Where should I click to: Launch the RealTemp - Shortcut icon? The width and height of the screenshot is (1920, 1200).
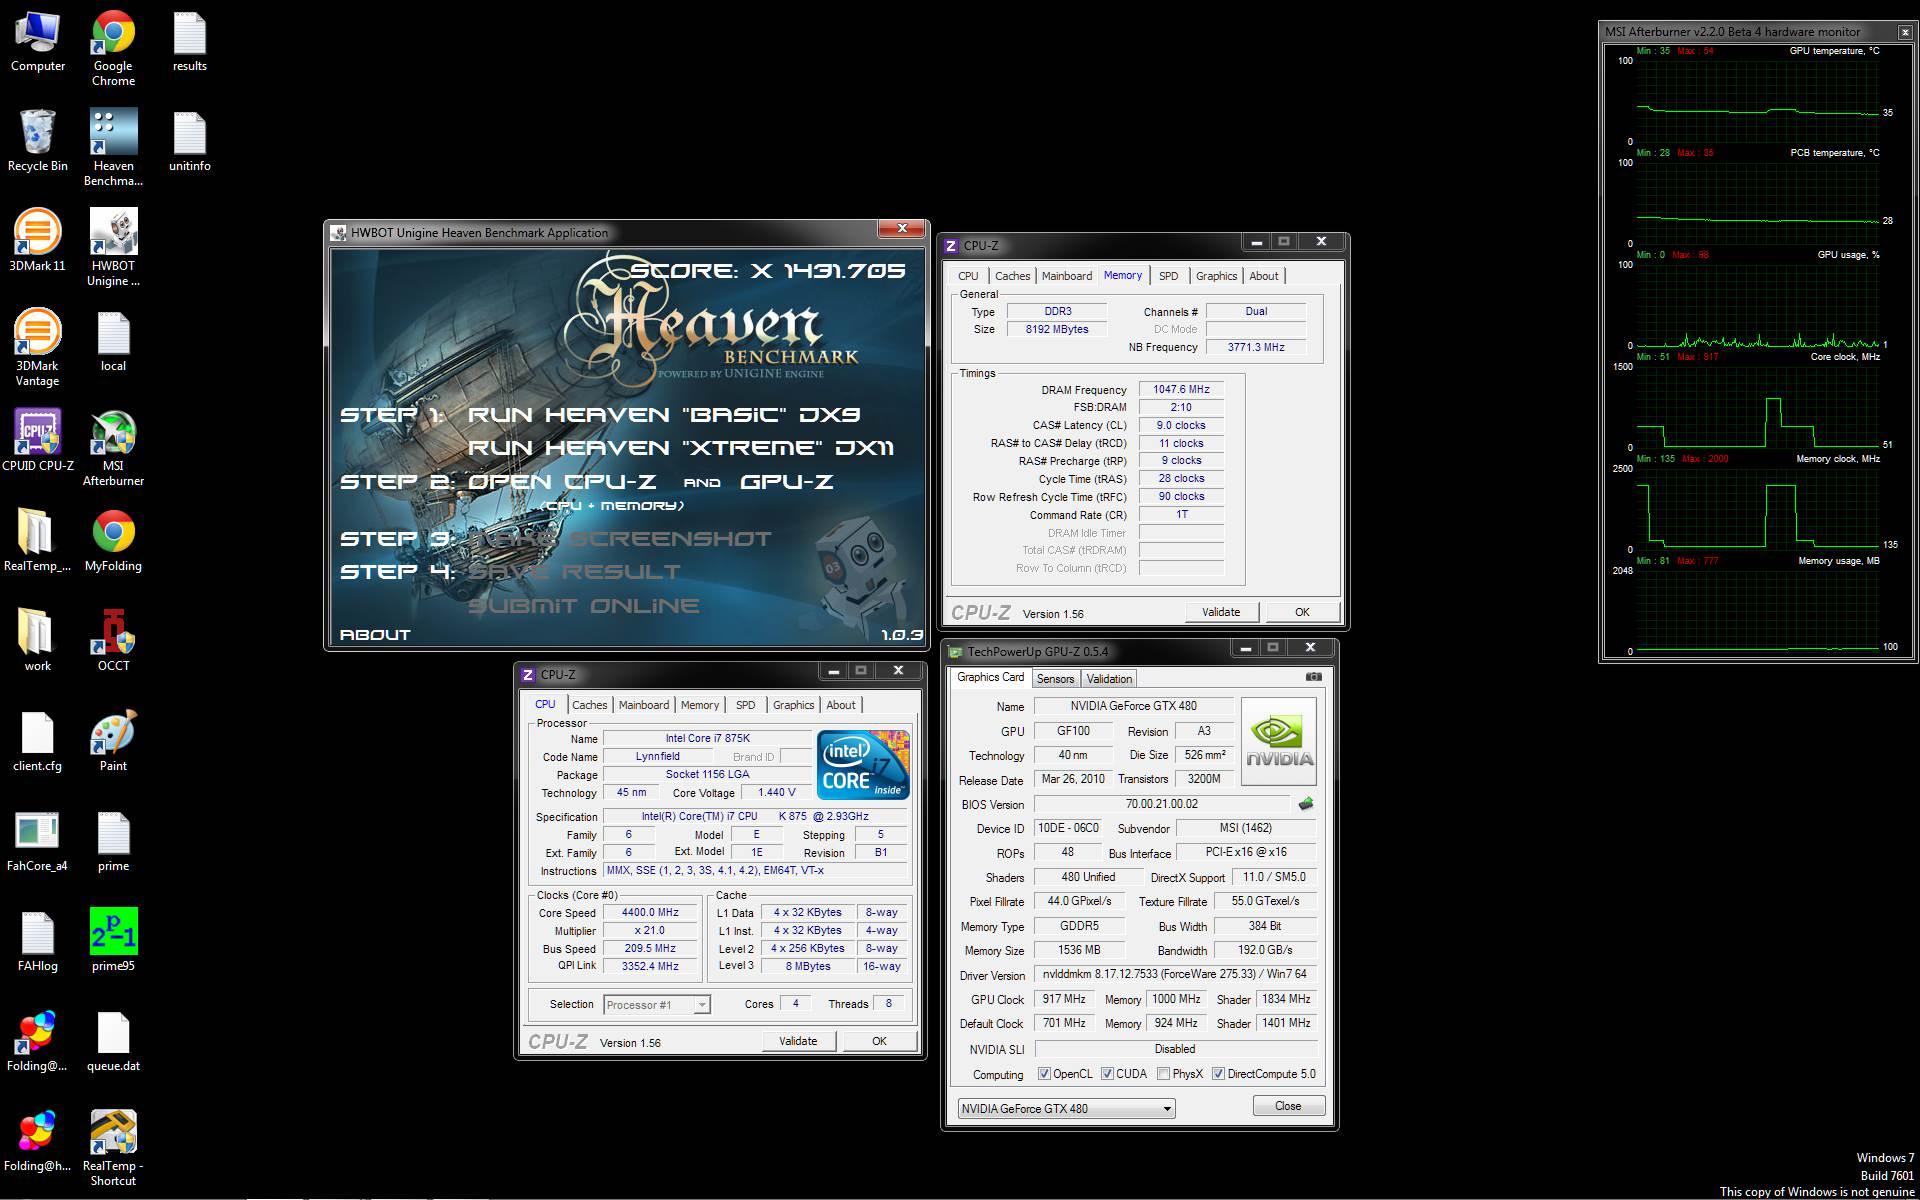click(113, 1149)
